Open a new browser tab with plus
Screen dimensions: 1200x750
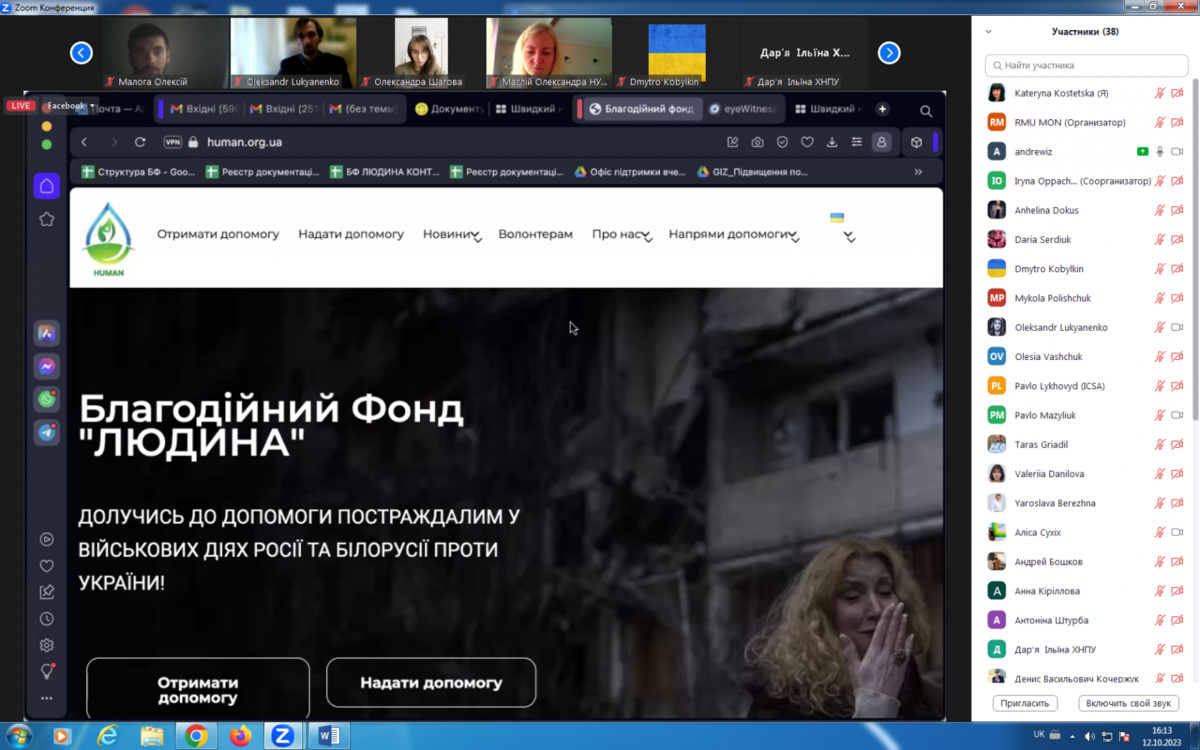click(x=882, y=109)
